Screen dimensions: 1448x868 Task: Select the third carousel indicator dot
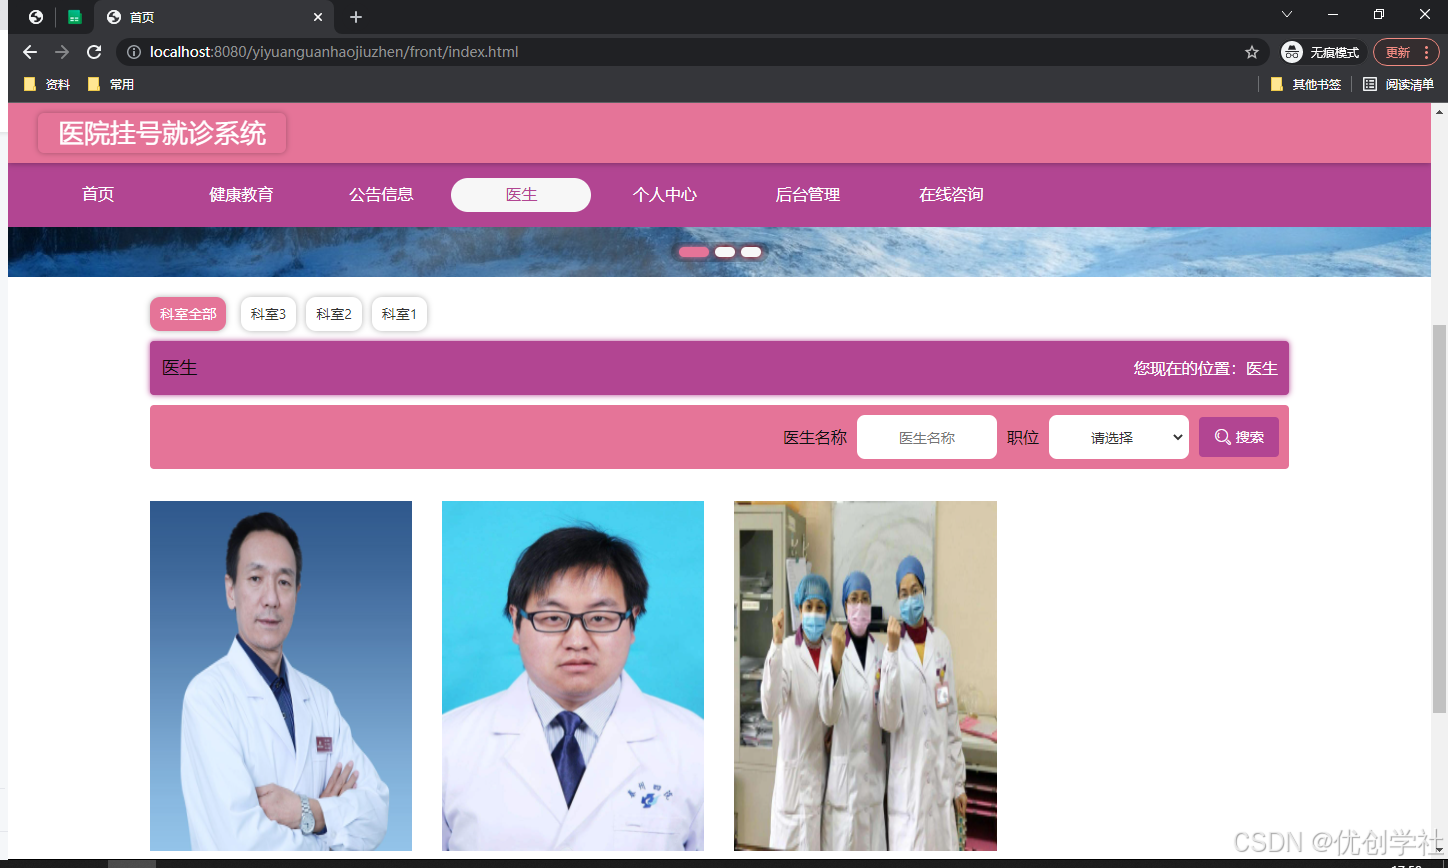click(751, 252)
